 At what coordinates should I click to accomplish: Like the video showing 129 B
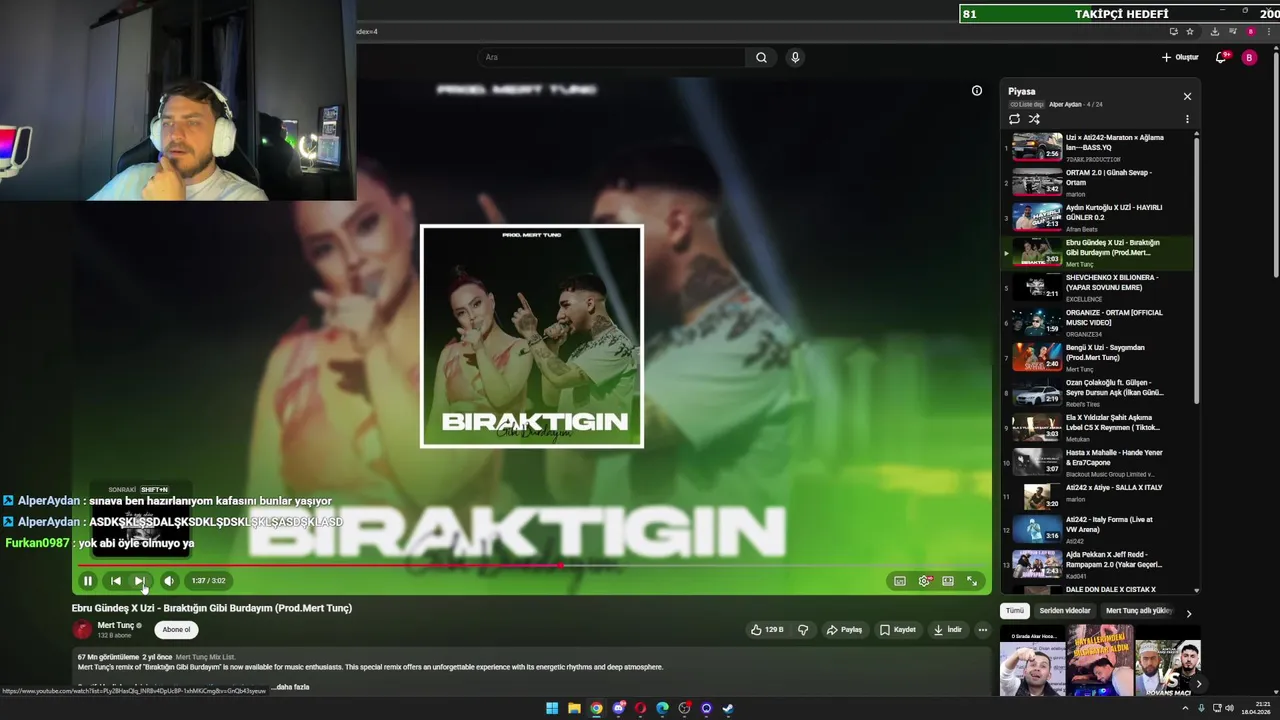(x=768, y=630)
